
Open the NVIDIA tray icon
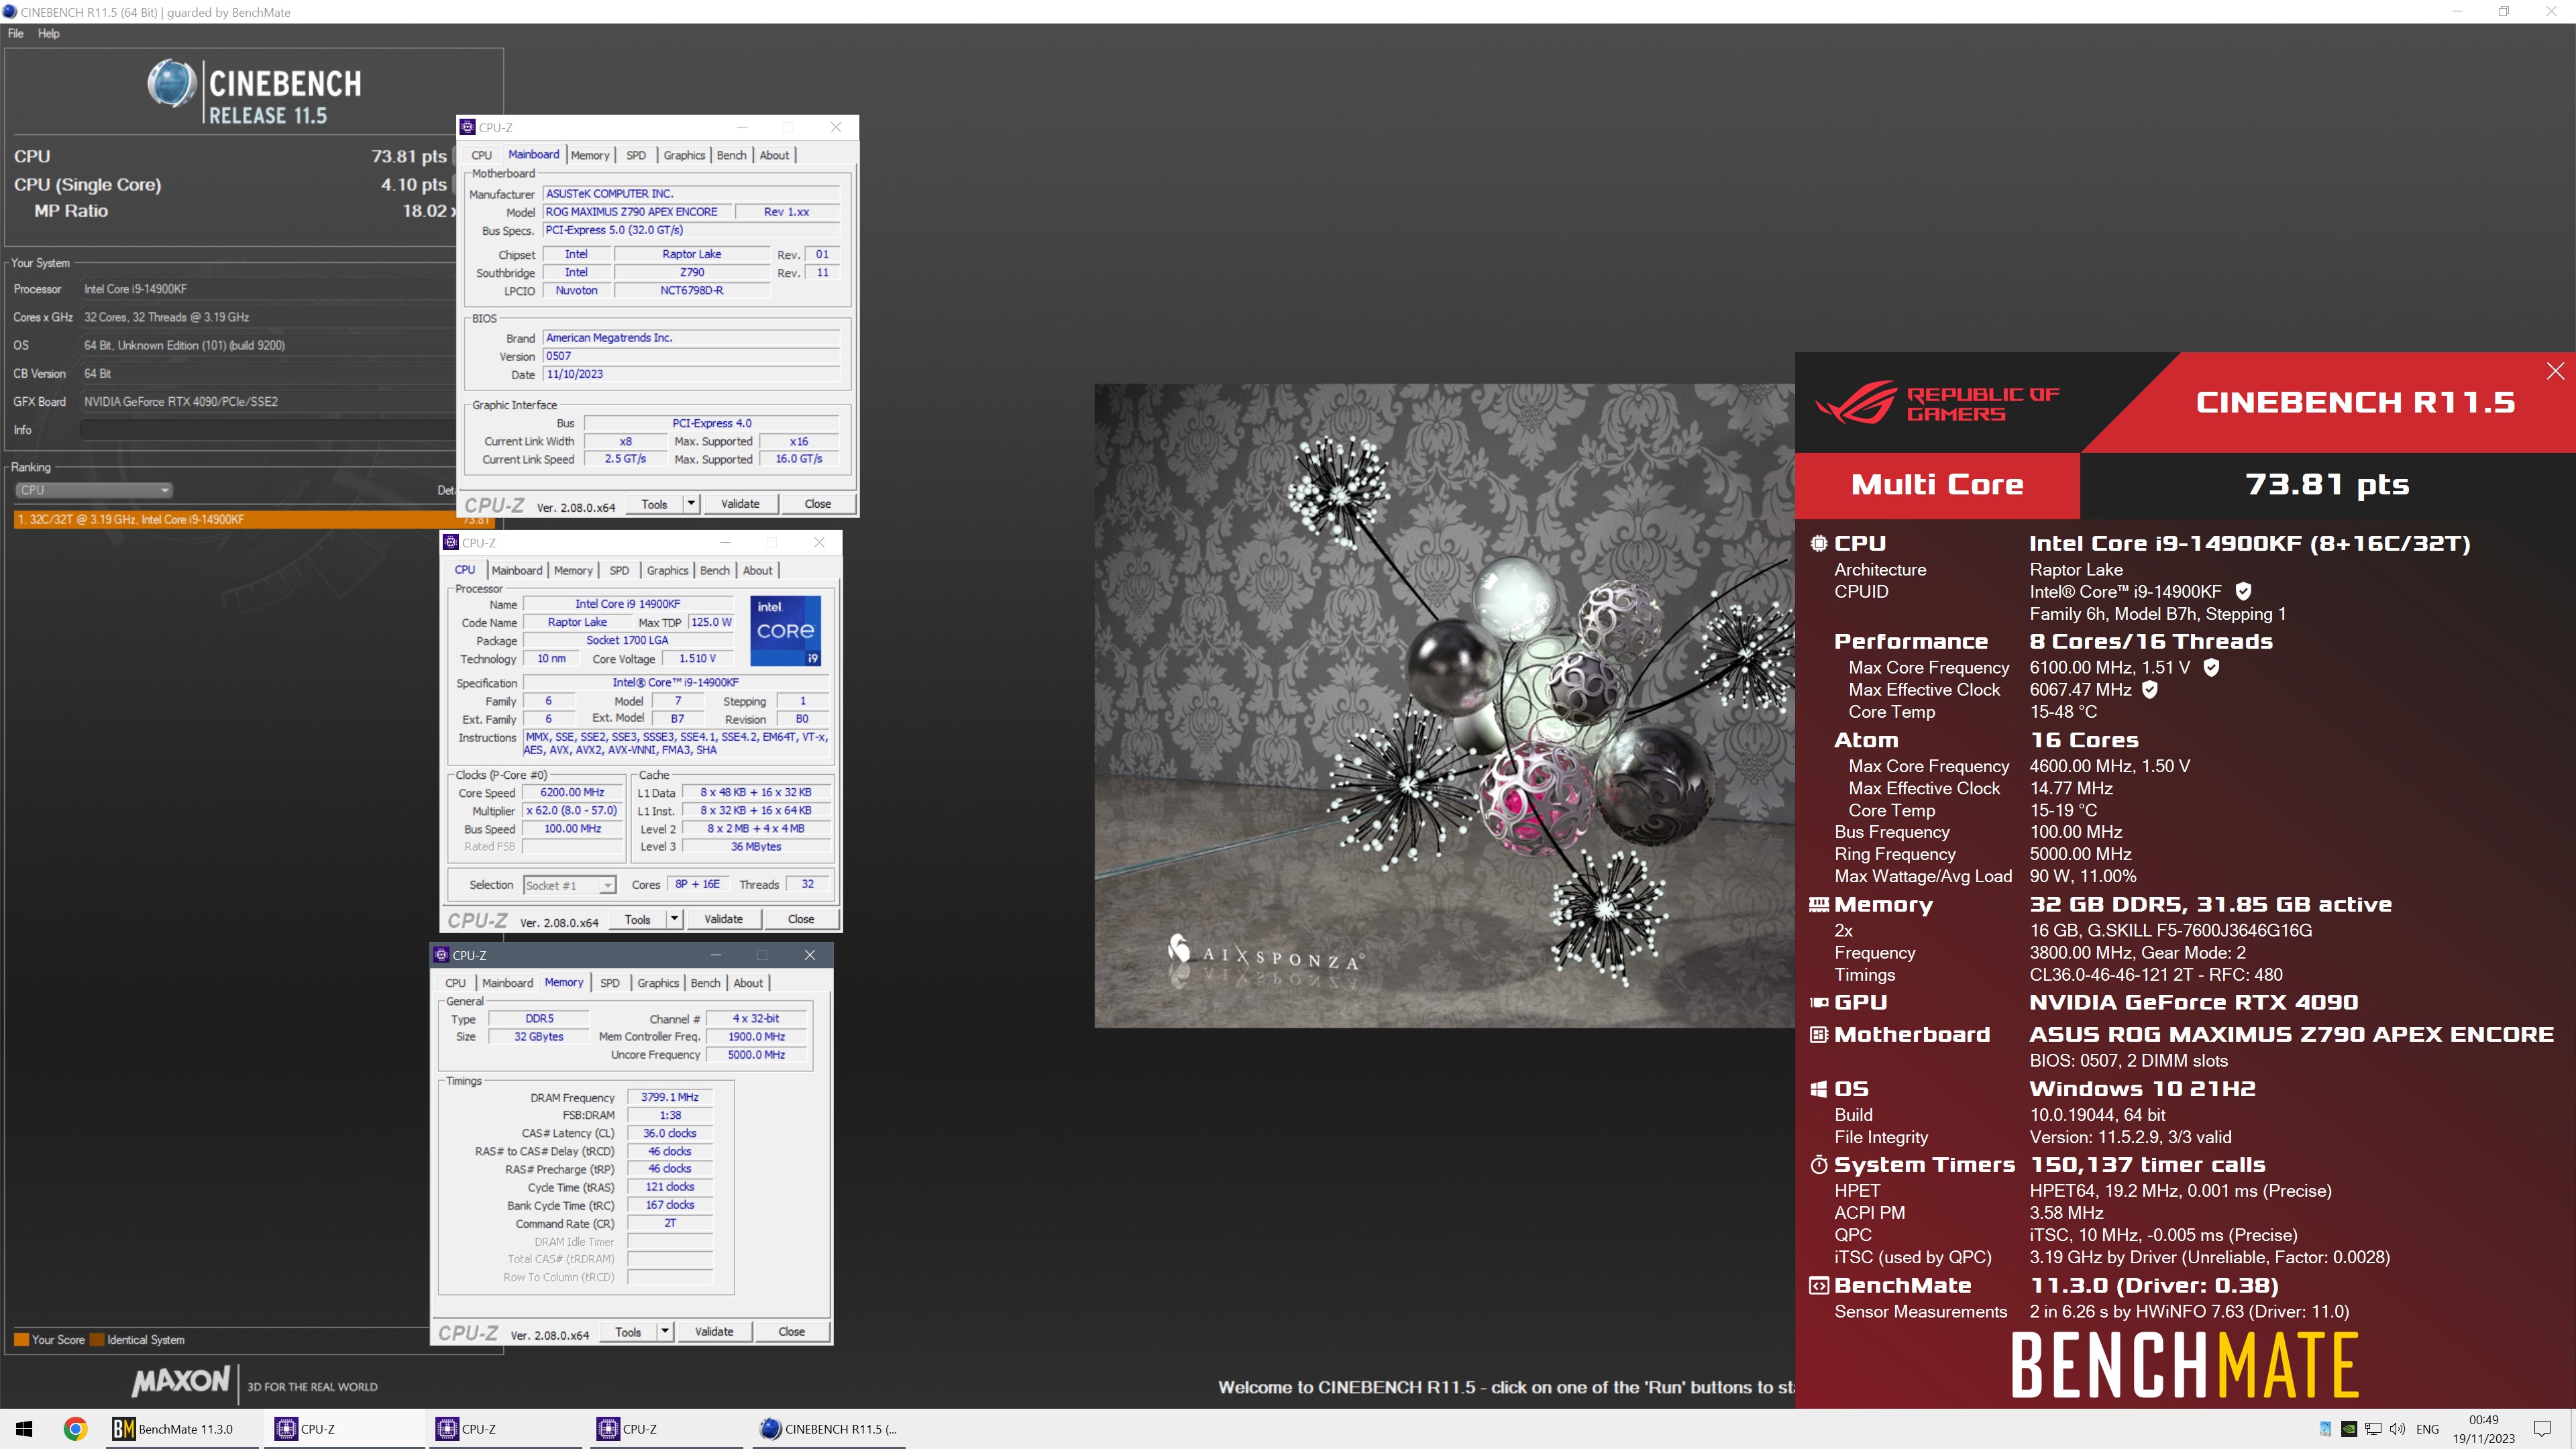click(2349, 1429)
